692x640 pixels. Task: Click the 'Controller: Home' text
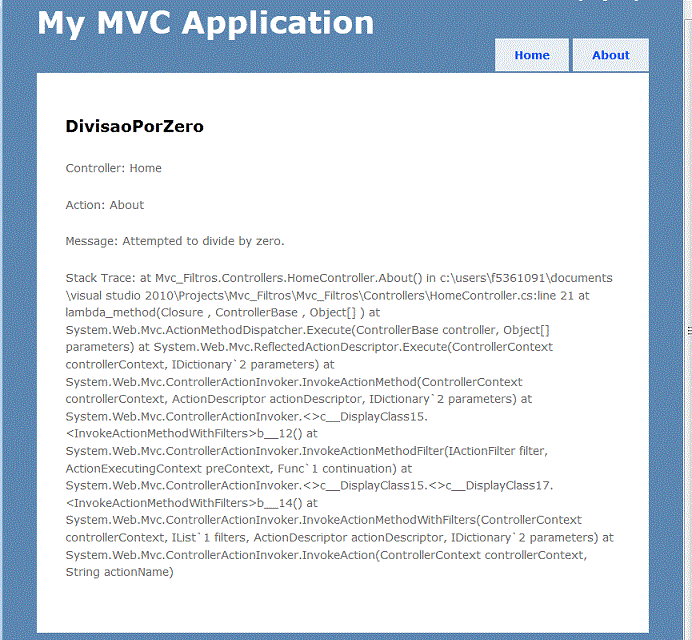pyautogui.click(x=113, y=168)
